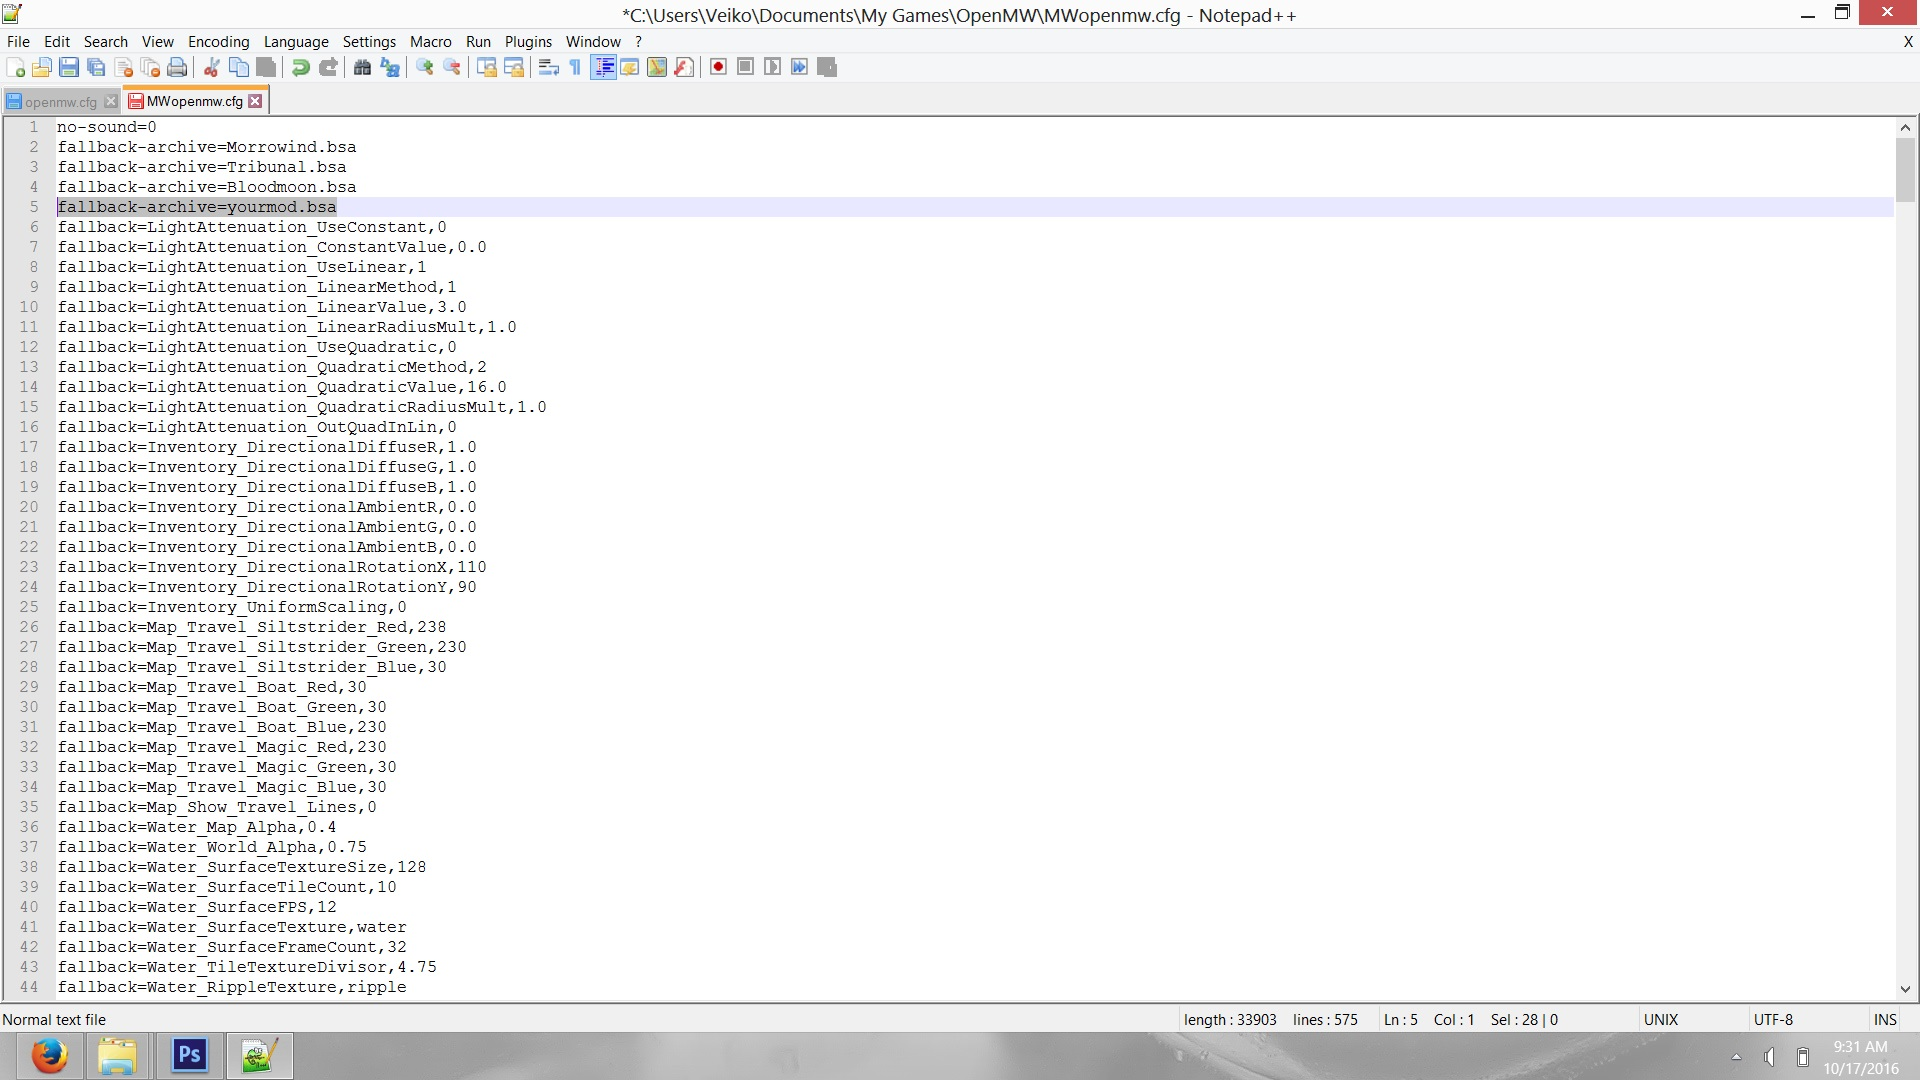Open the View menu

pyautogui.click(x=158, y=41)
